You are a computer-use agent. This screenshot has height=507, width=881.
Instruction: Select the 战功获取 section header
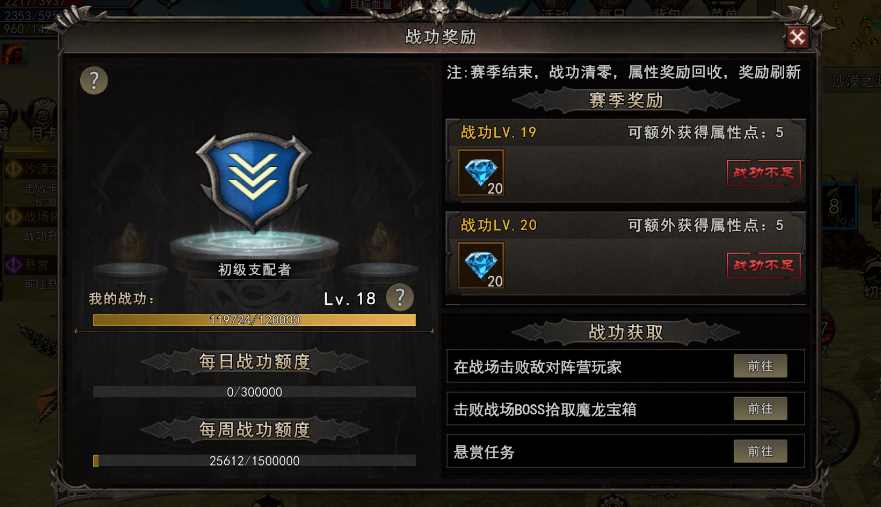(x=626, y=332)
